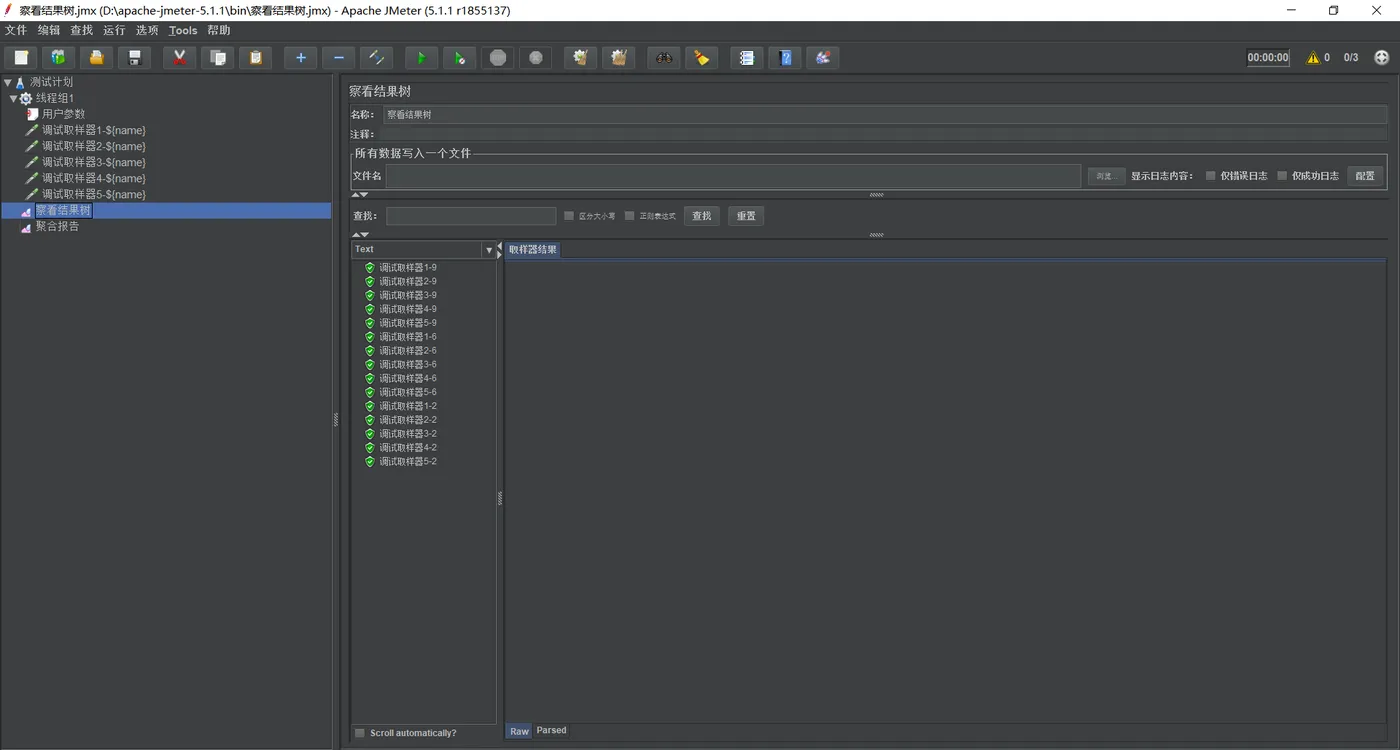Collapse the 测试计划 tree node
Viewport: 1400px width, 750px height.
coord(8,82)
